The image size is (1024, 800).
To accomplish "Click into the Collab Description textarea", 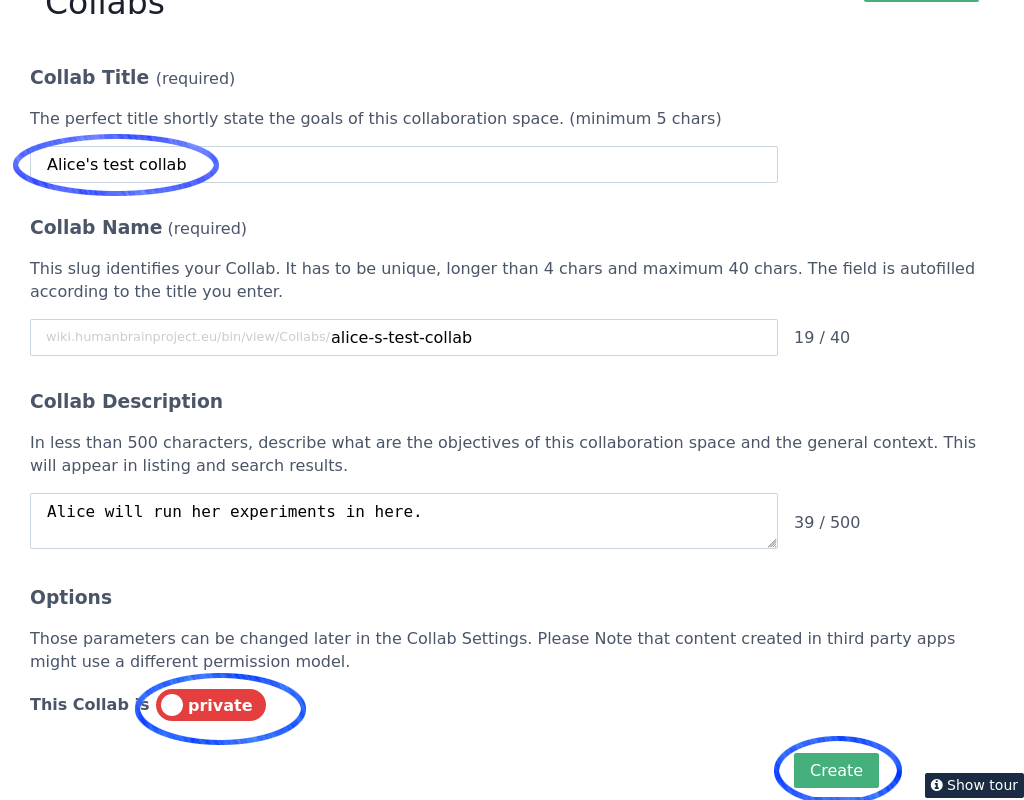I will click(404, 520).
